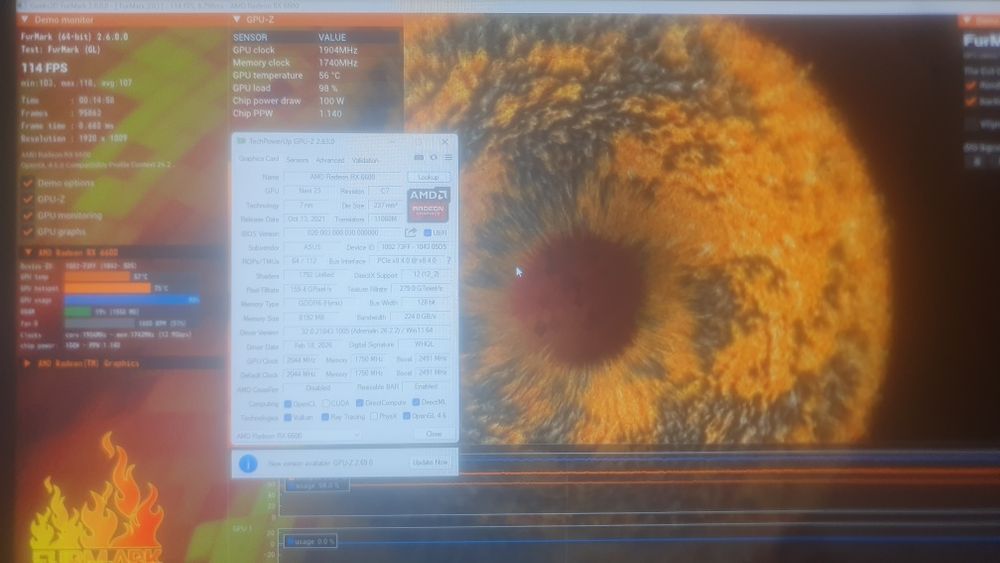Click the GPU load 98 % value
The height and width of the screenshot is (563, 1000).
point(328,88)
